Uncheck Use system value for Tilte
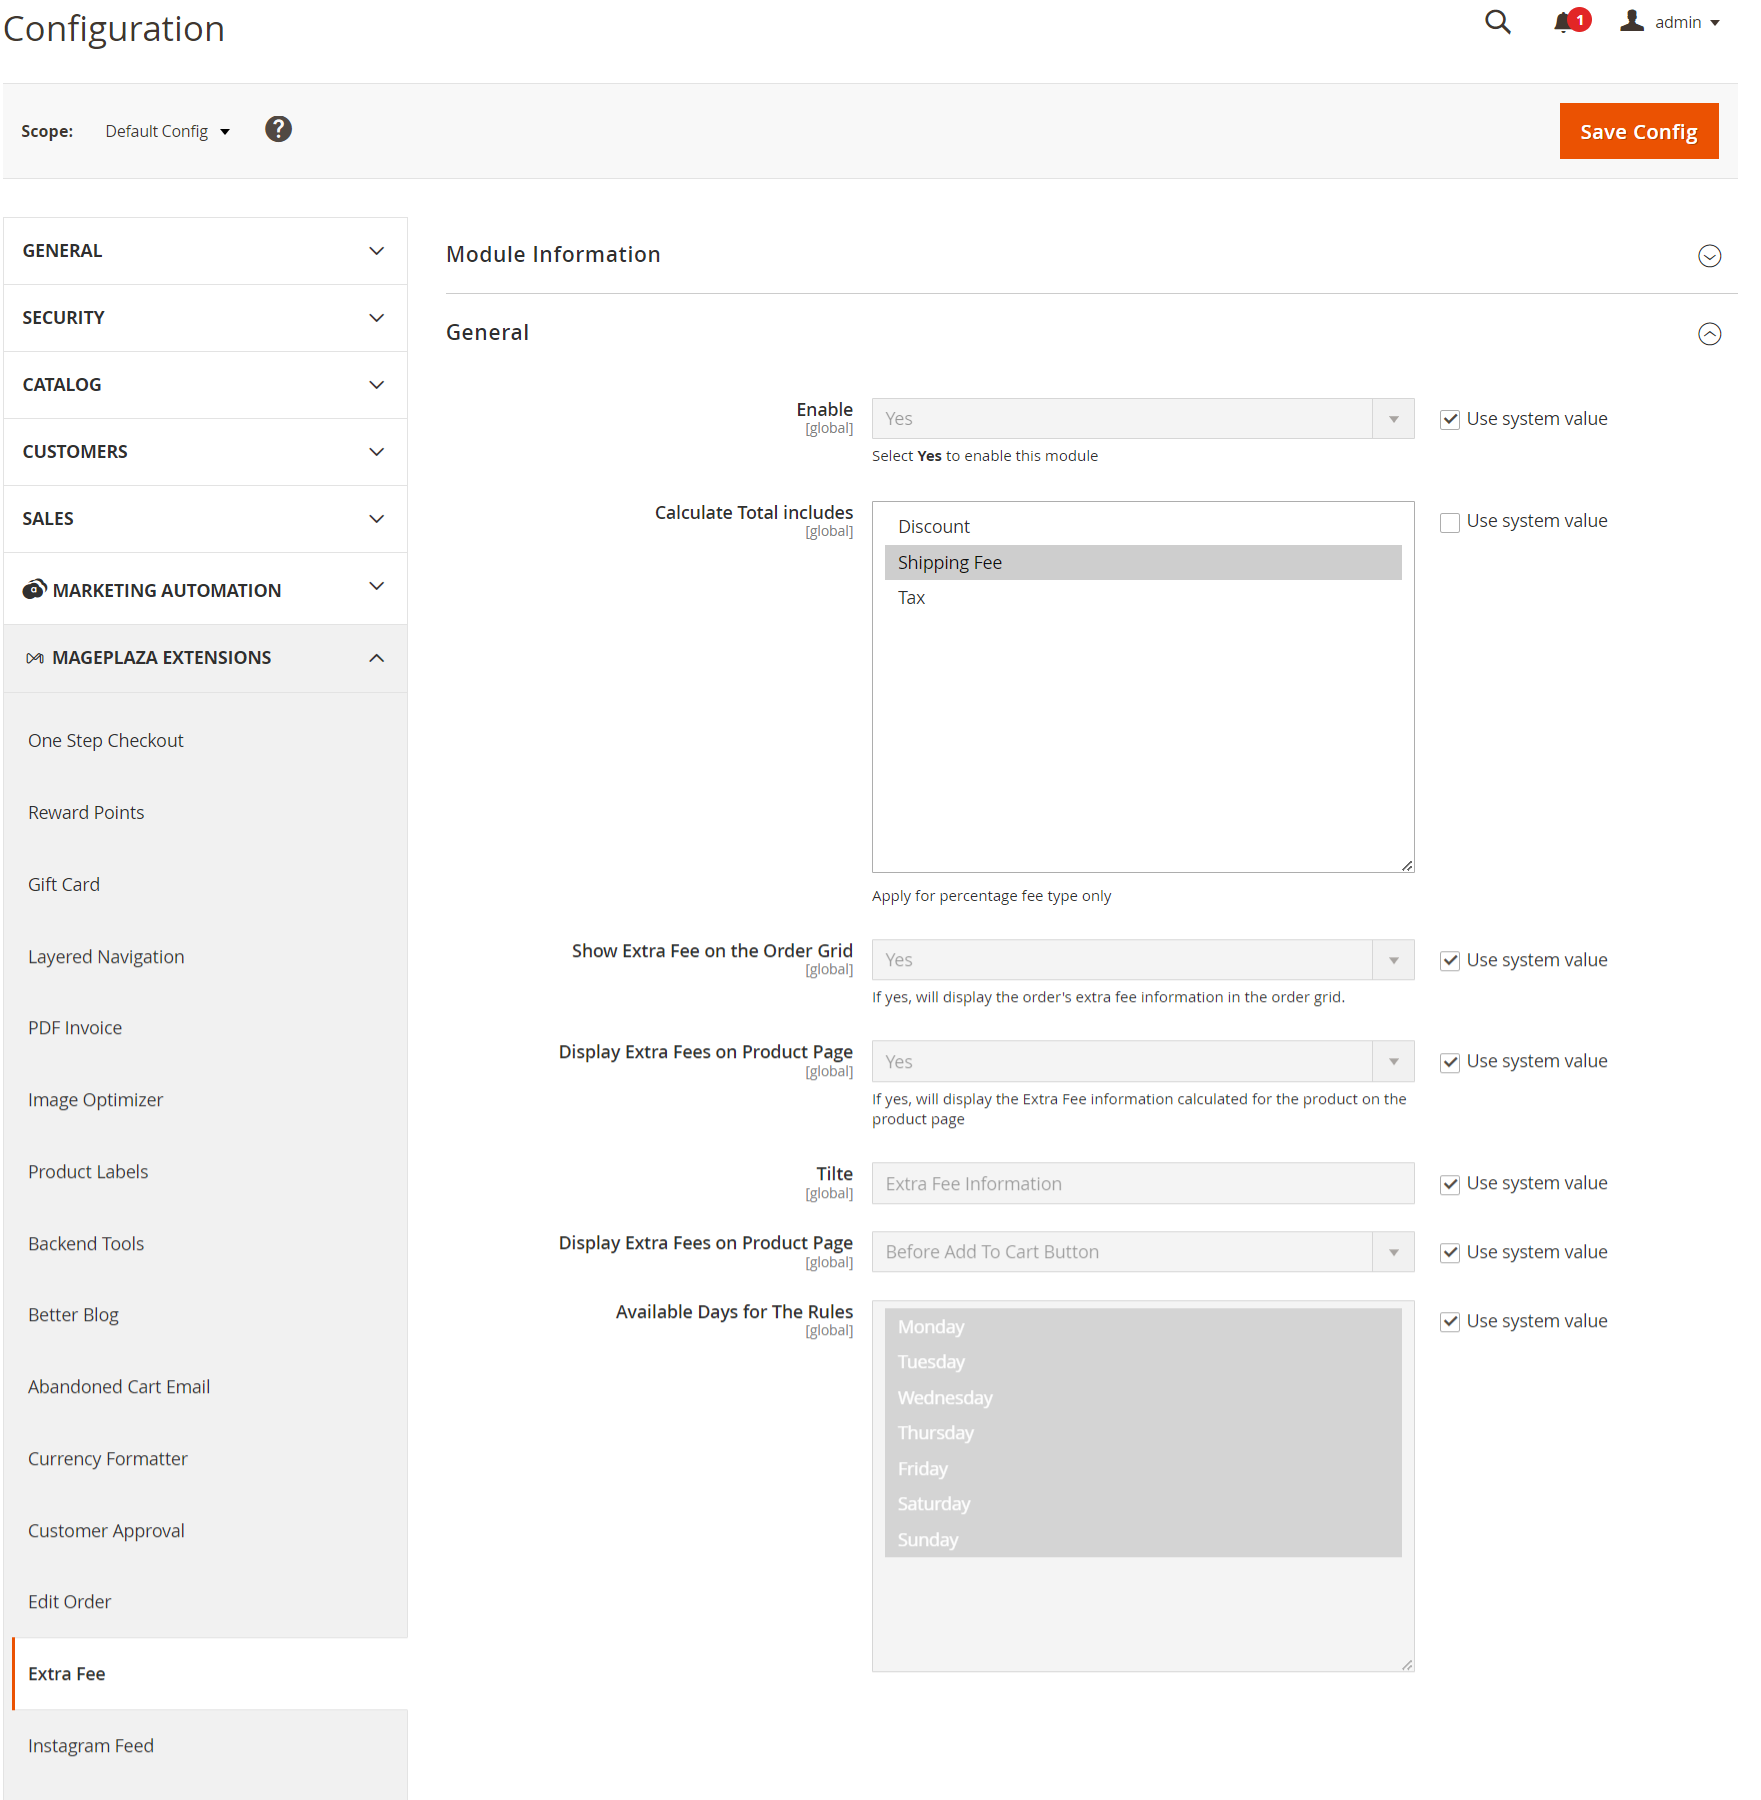1761x1800 pixels. pyautogui.click(x=1449, y=1184)
